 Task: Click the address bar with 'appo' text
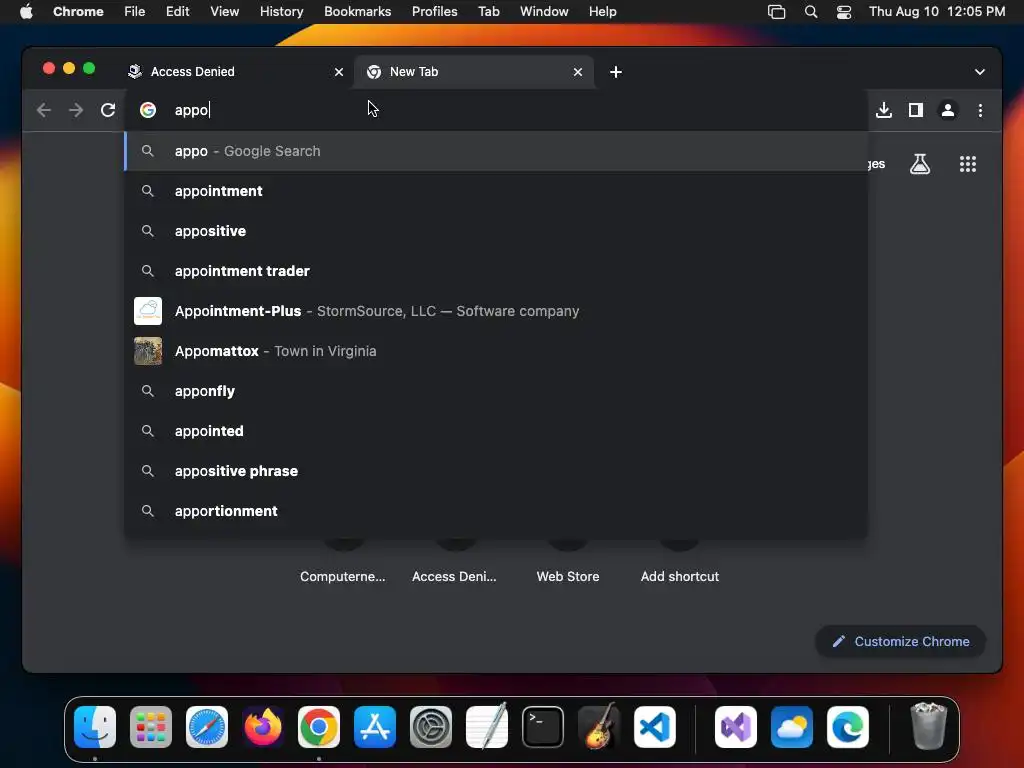tap(496, 110)
